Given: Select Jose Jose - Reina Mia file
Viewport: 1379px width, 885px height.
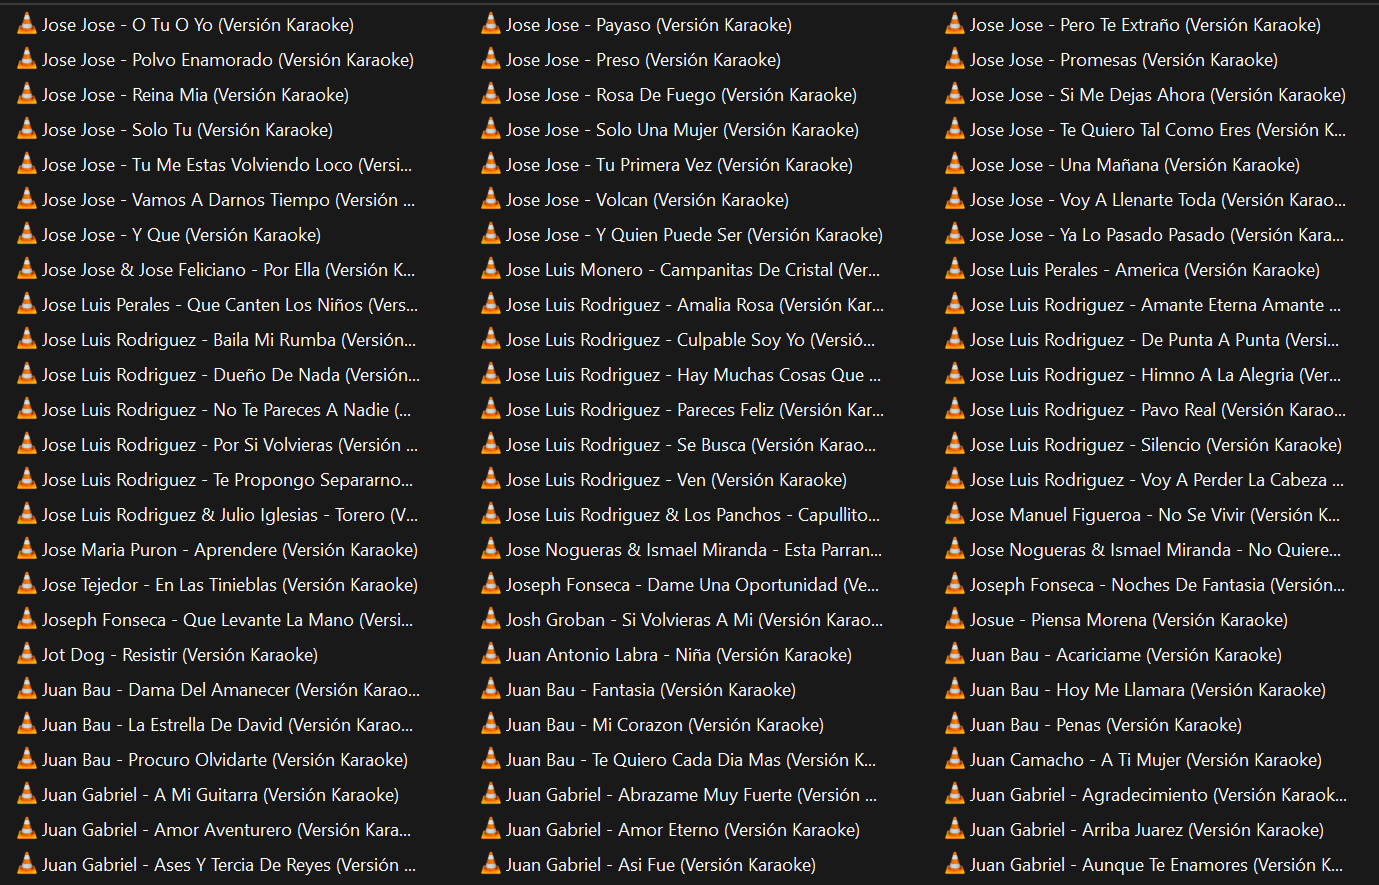Looking at the screenshot, I should (x=195, y=95).
